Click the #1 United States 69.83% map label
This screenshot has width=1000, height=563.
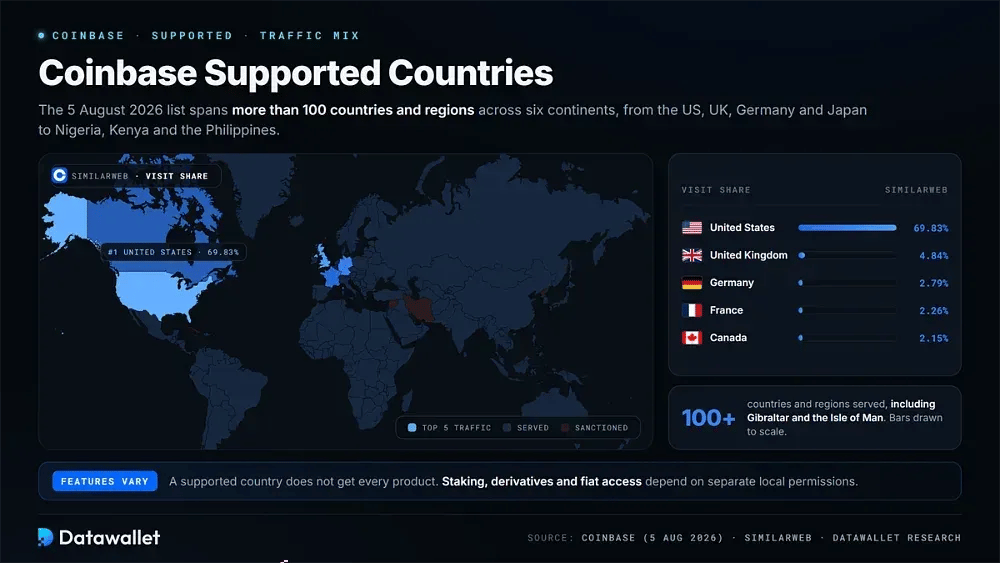(173, 252)
